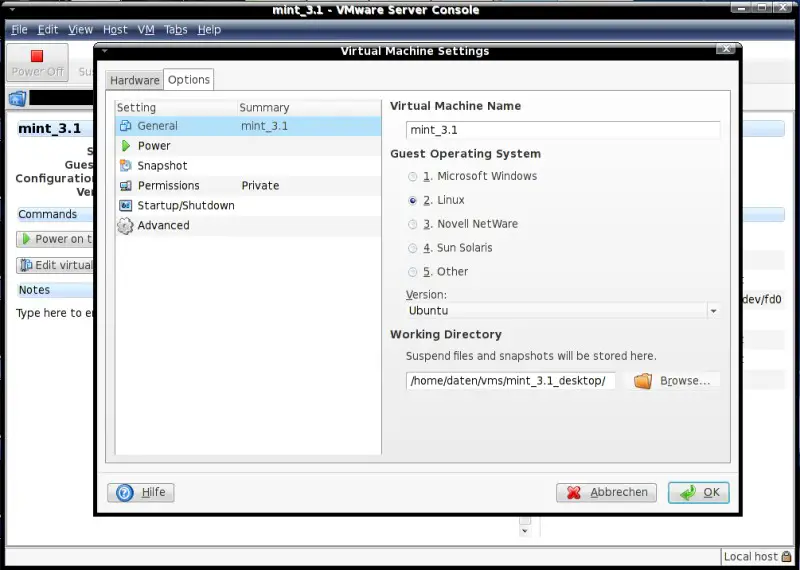Viewport: 800px width, 570px height.
Task: Click Private summary in Permissions row
Action: [260, 186]
